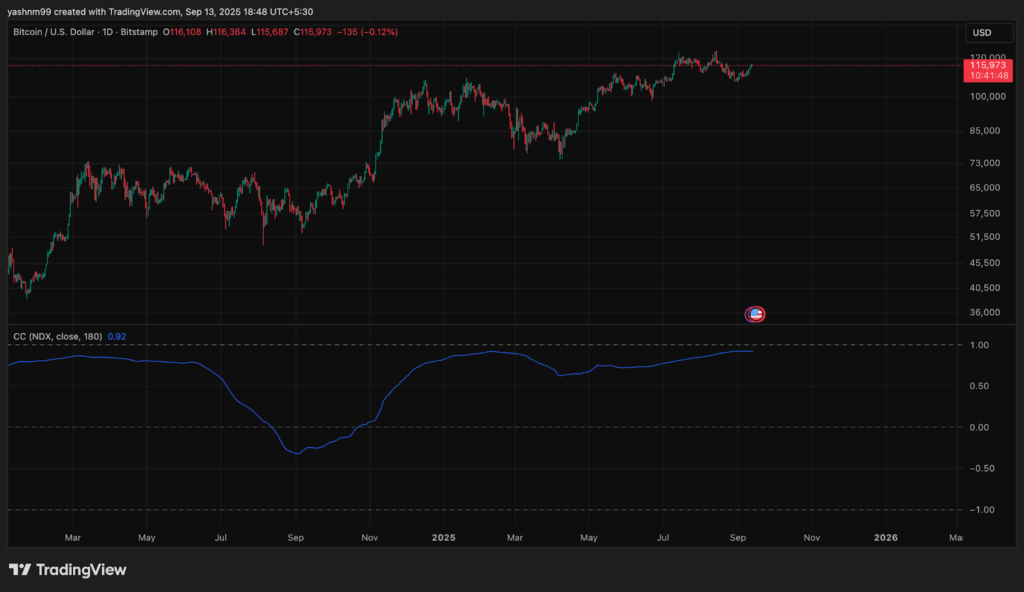Viewport: 1024px width, 592px height.
Task: Click the −135 (−0.12%) price change text
Action: pyautogui.click(x=369, y=33)
